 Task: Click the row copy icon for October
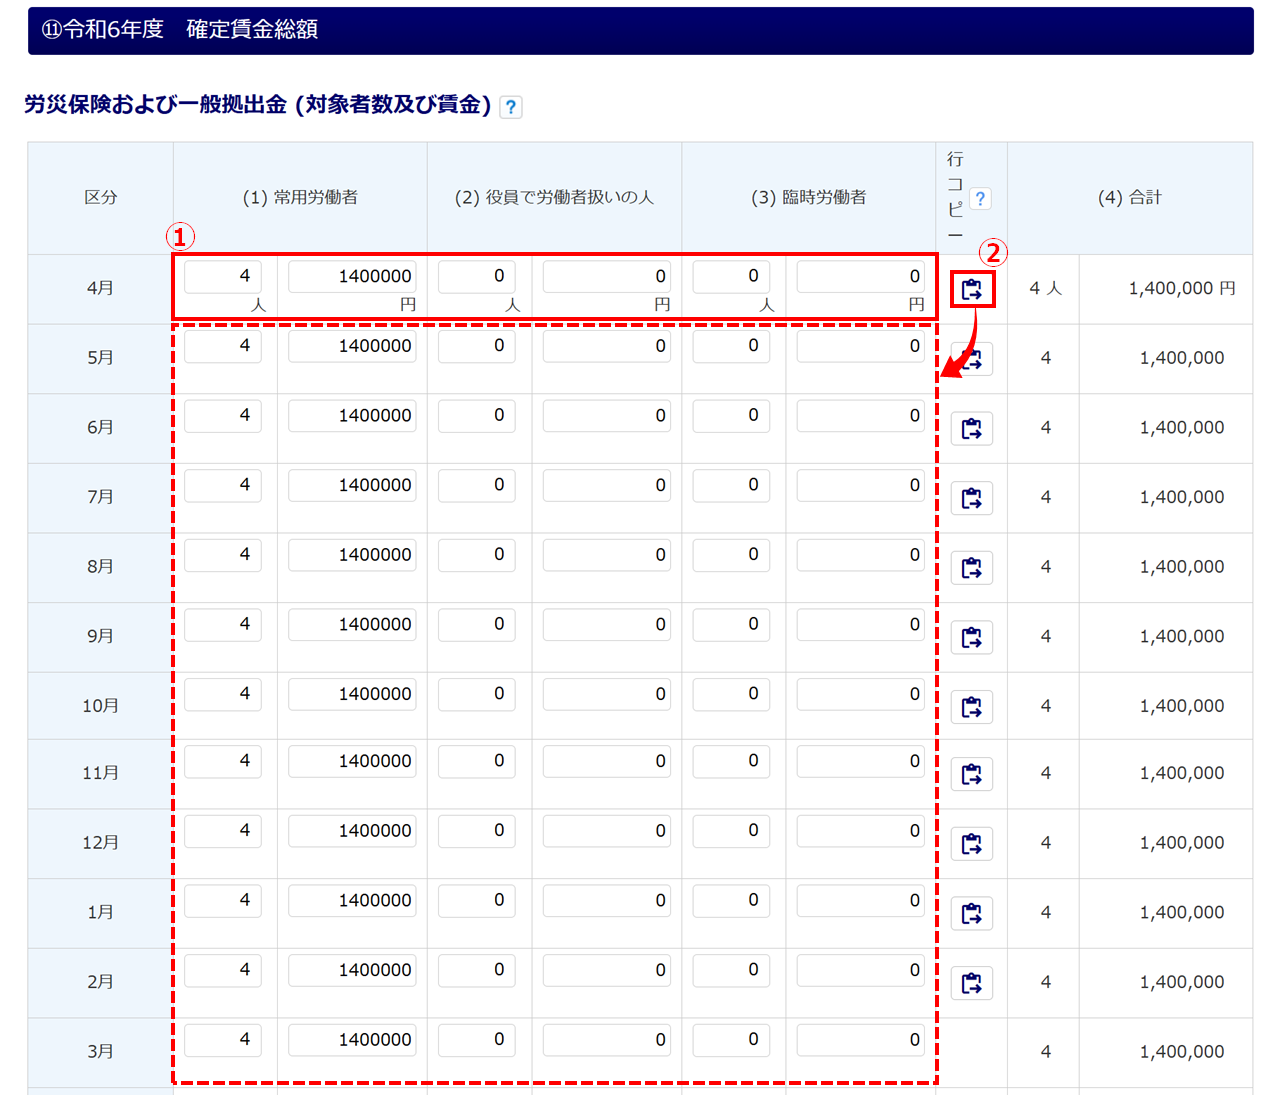(x=971, y=707)
